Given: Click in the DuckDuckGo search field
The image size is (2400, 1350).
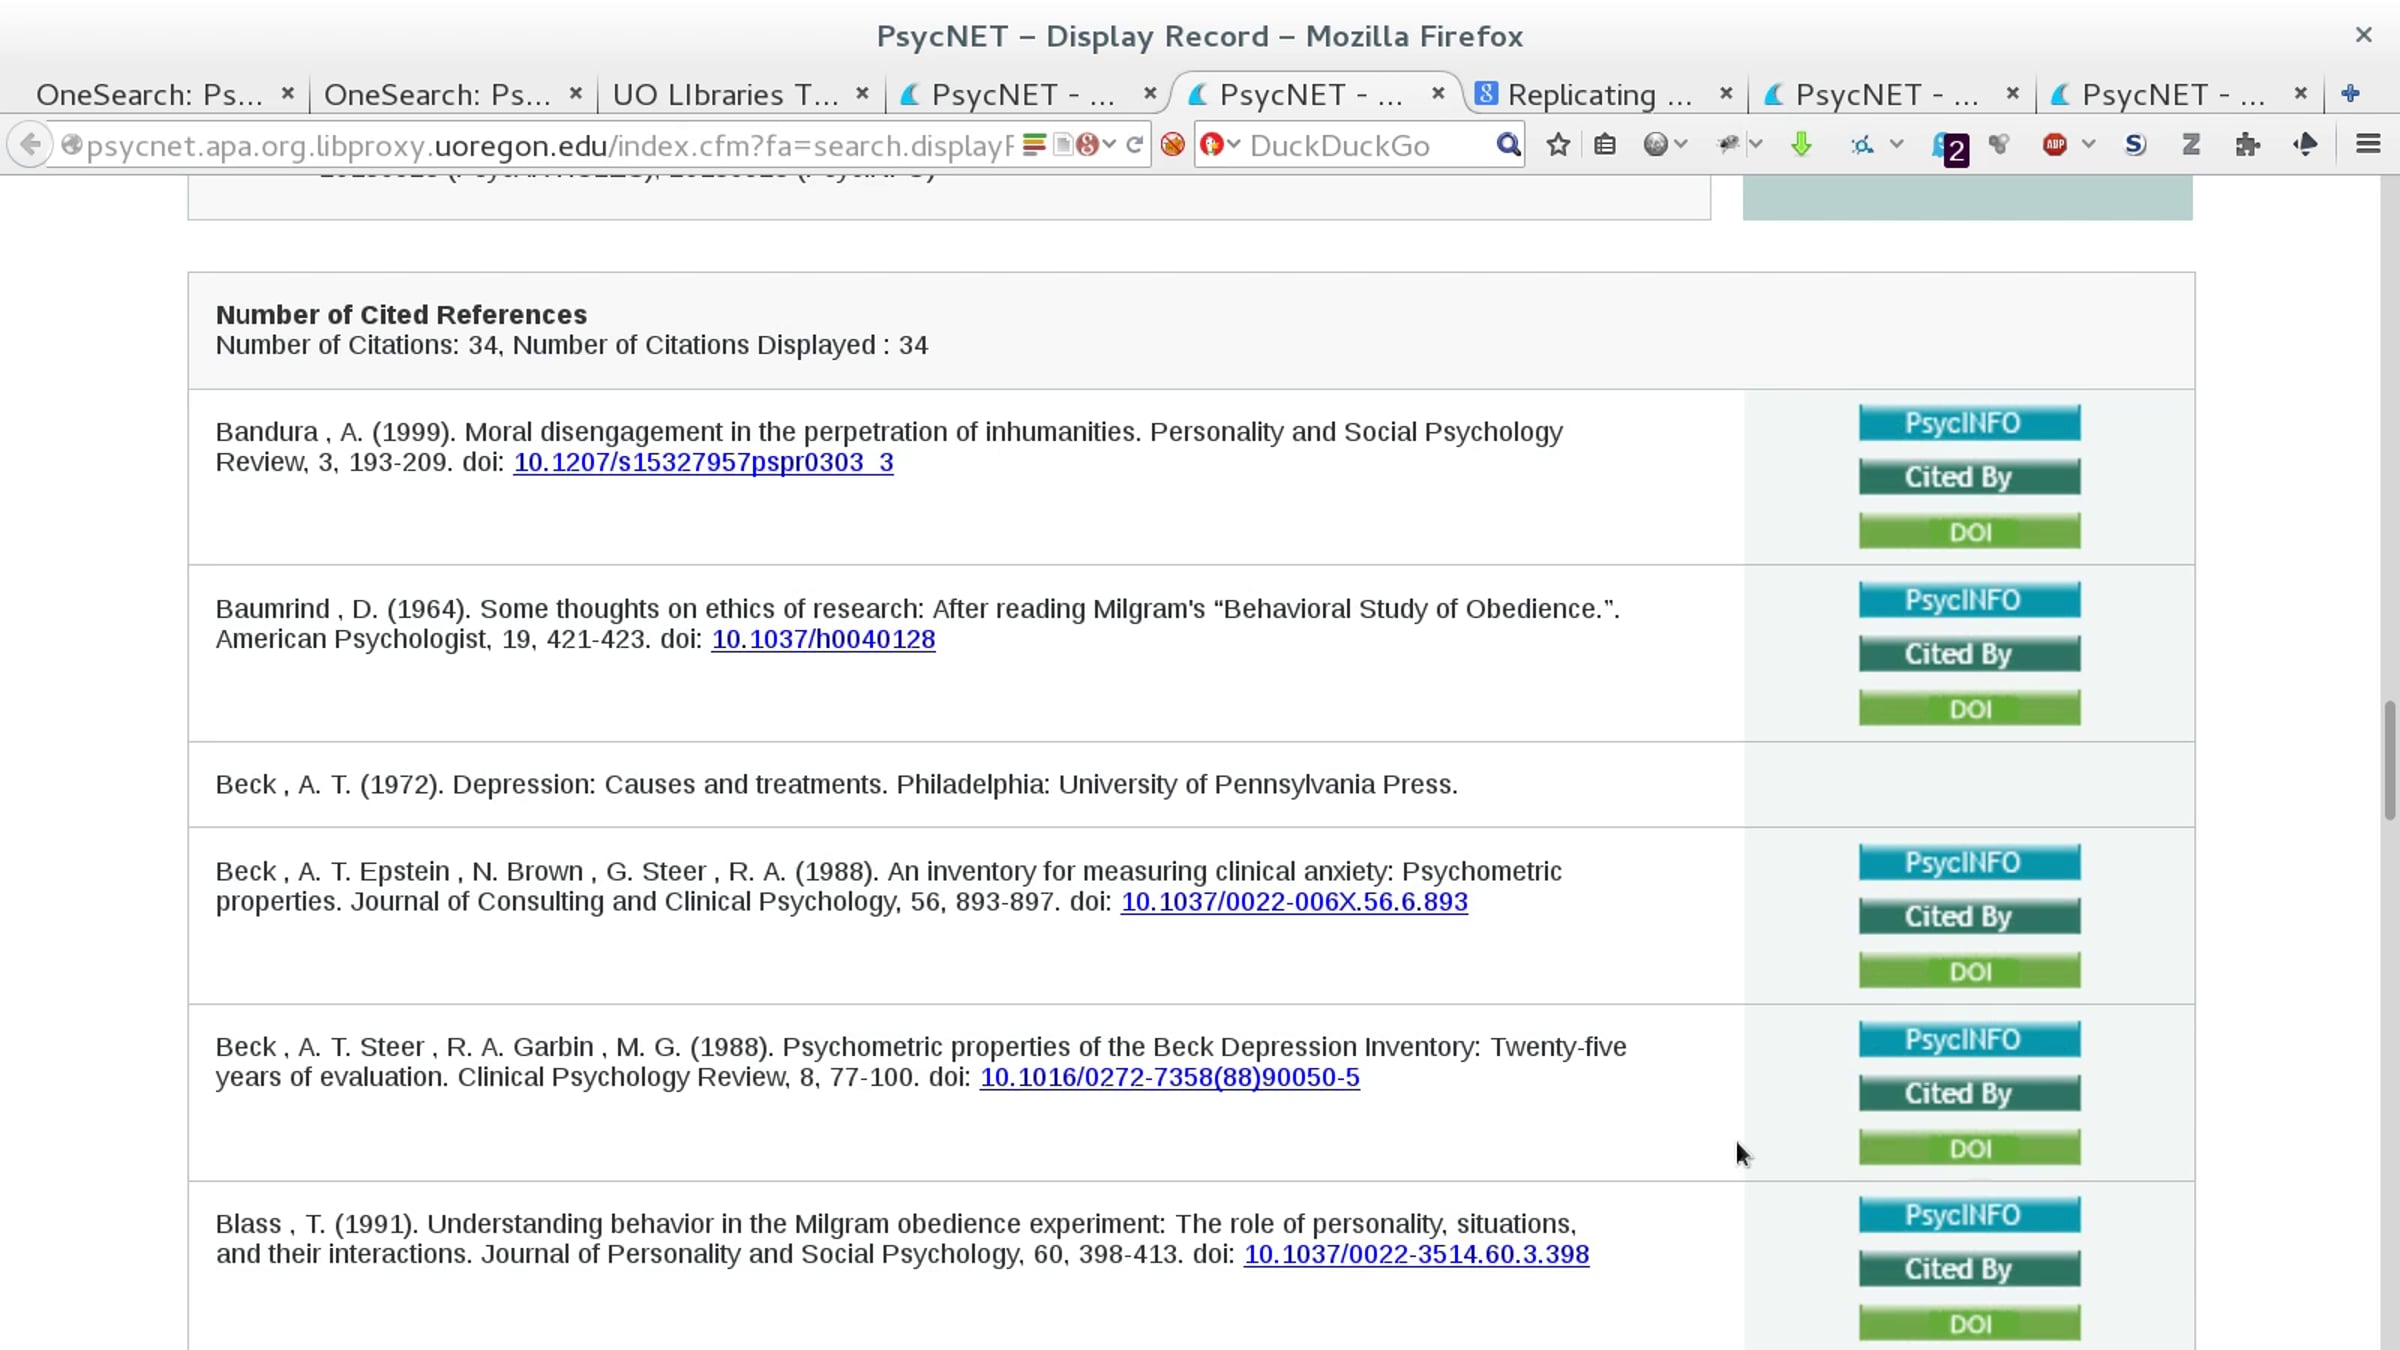Looking at the screenshot, I should (1360, 146).
